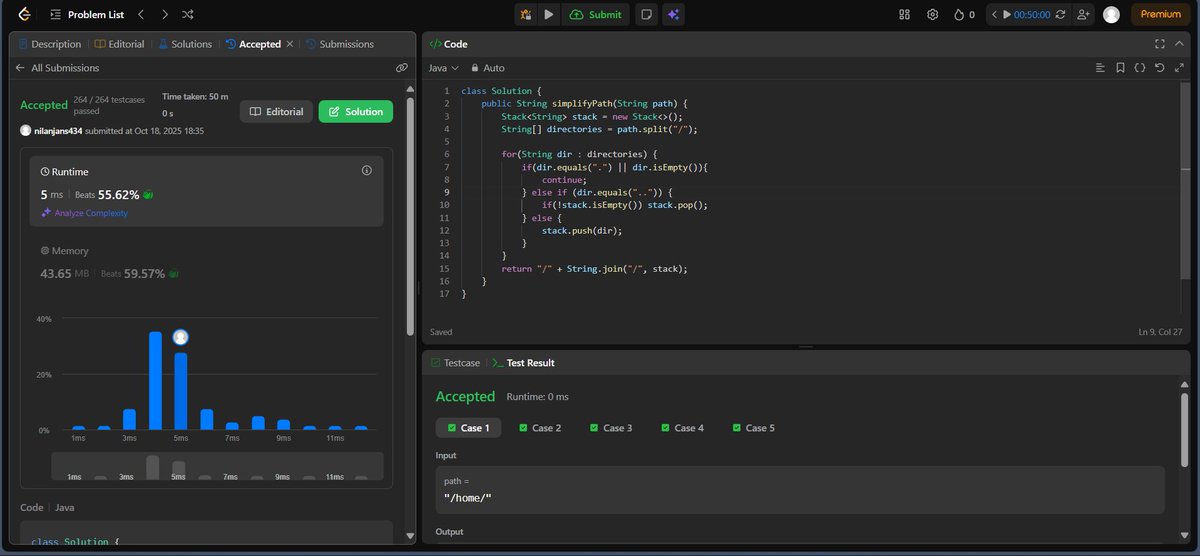
Task: Click the chart range slider strip
Action: point(217,466)
